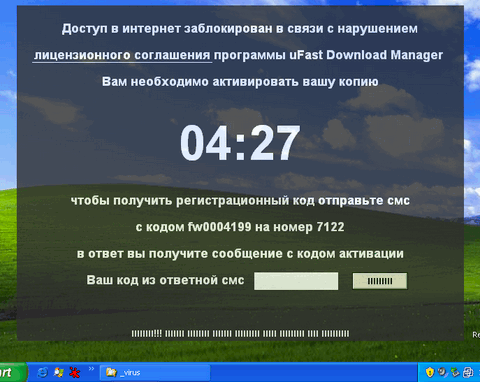The width and height of the screenshot is (480, 382).
Task: Open the Safely Remove Hardware tray icon
Action: [455, 372]
